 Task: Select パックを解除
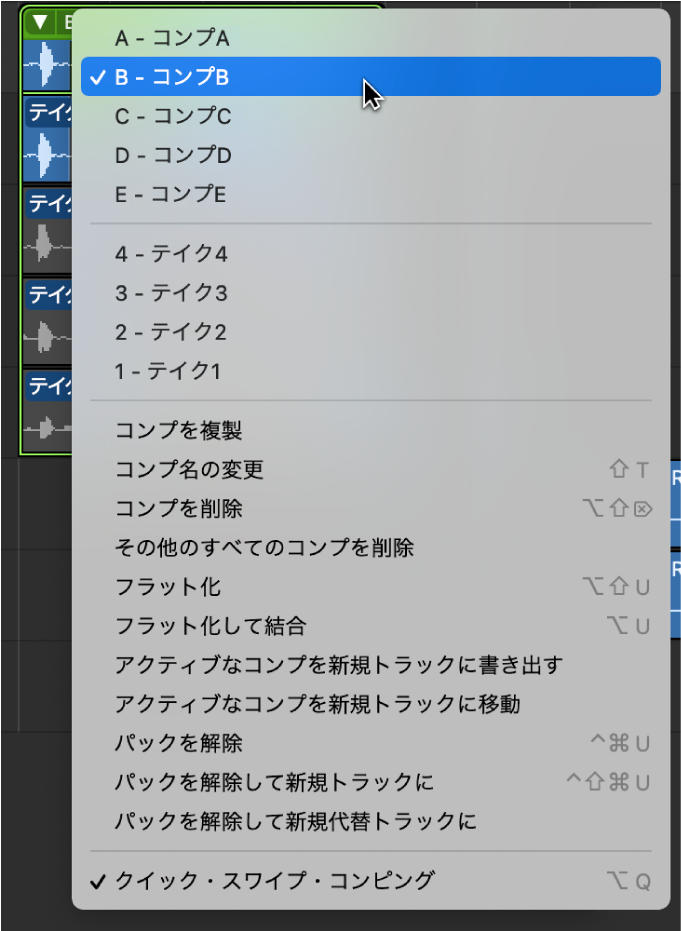370,743
